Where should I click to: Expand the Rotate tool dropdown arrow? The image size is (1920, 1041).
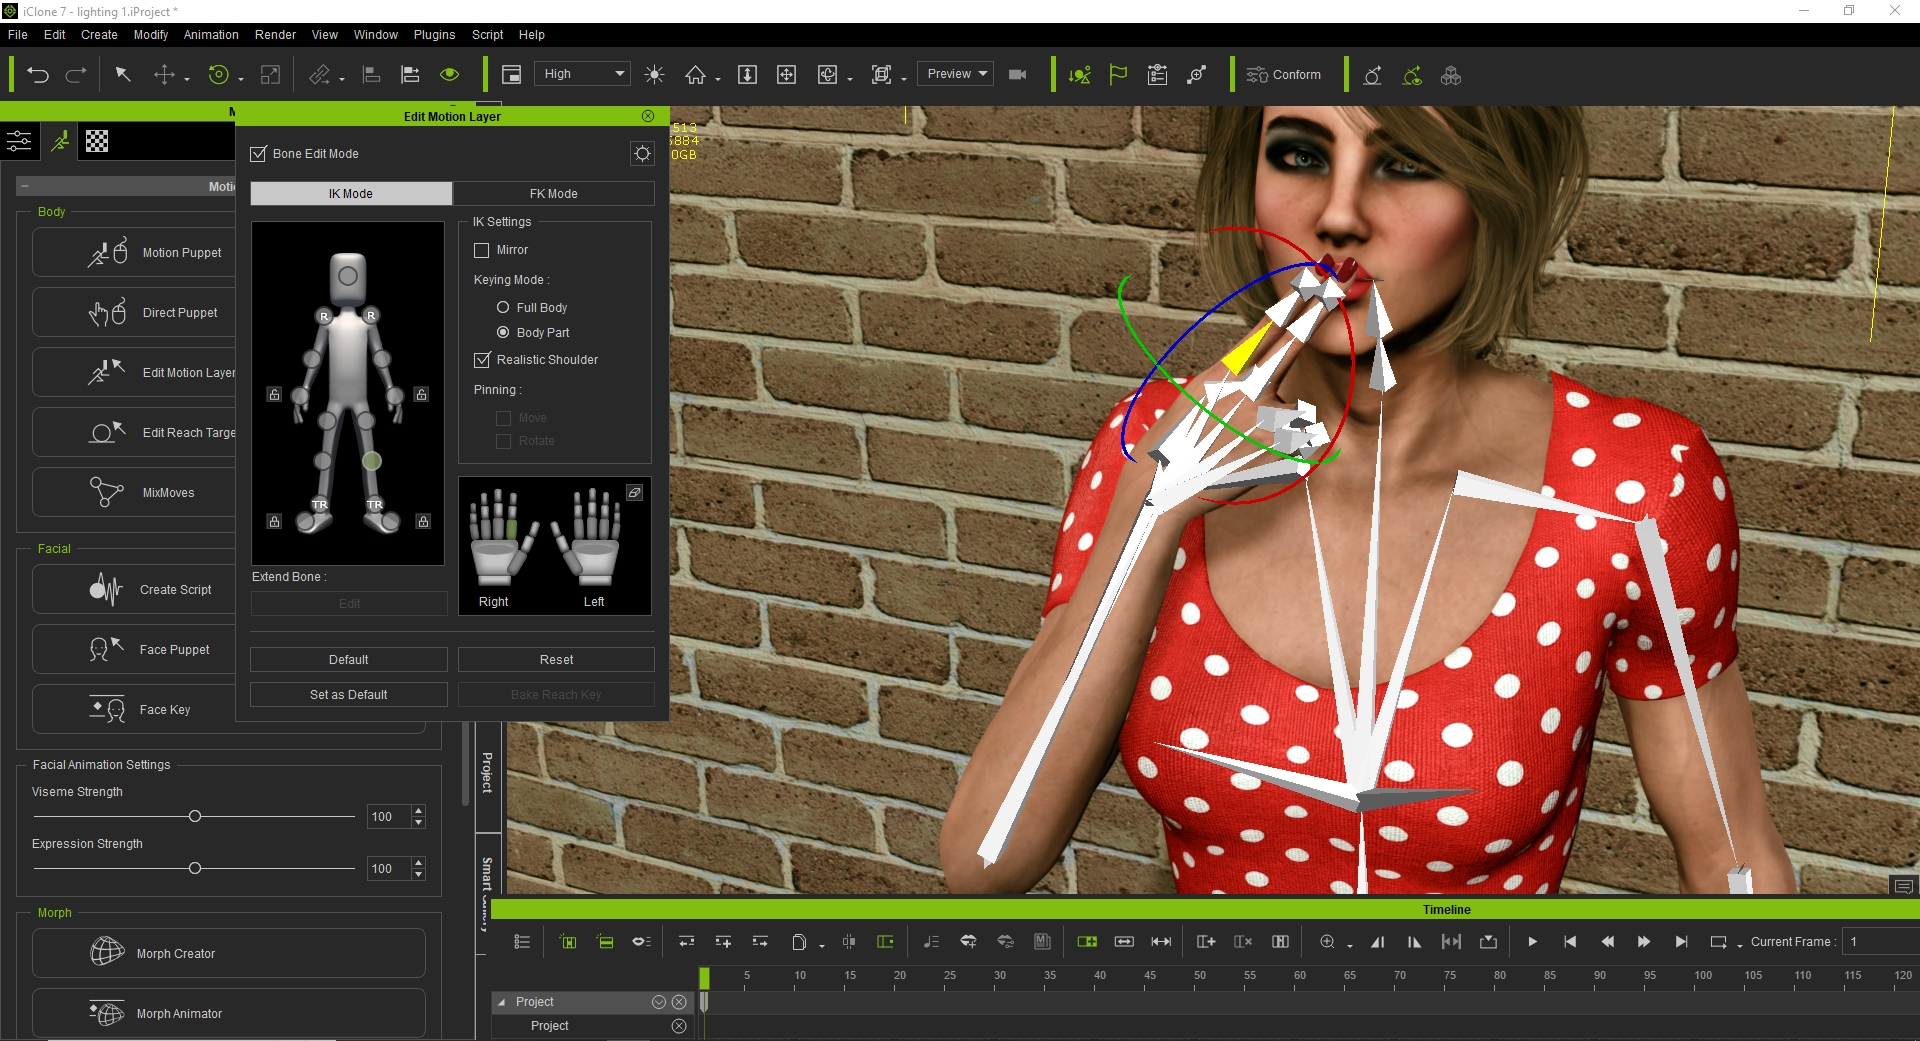(x=241, y=79)
